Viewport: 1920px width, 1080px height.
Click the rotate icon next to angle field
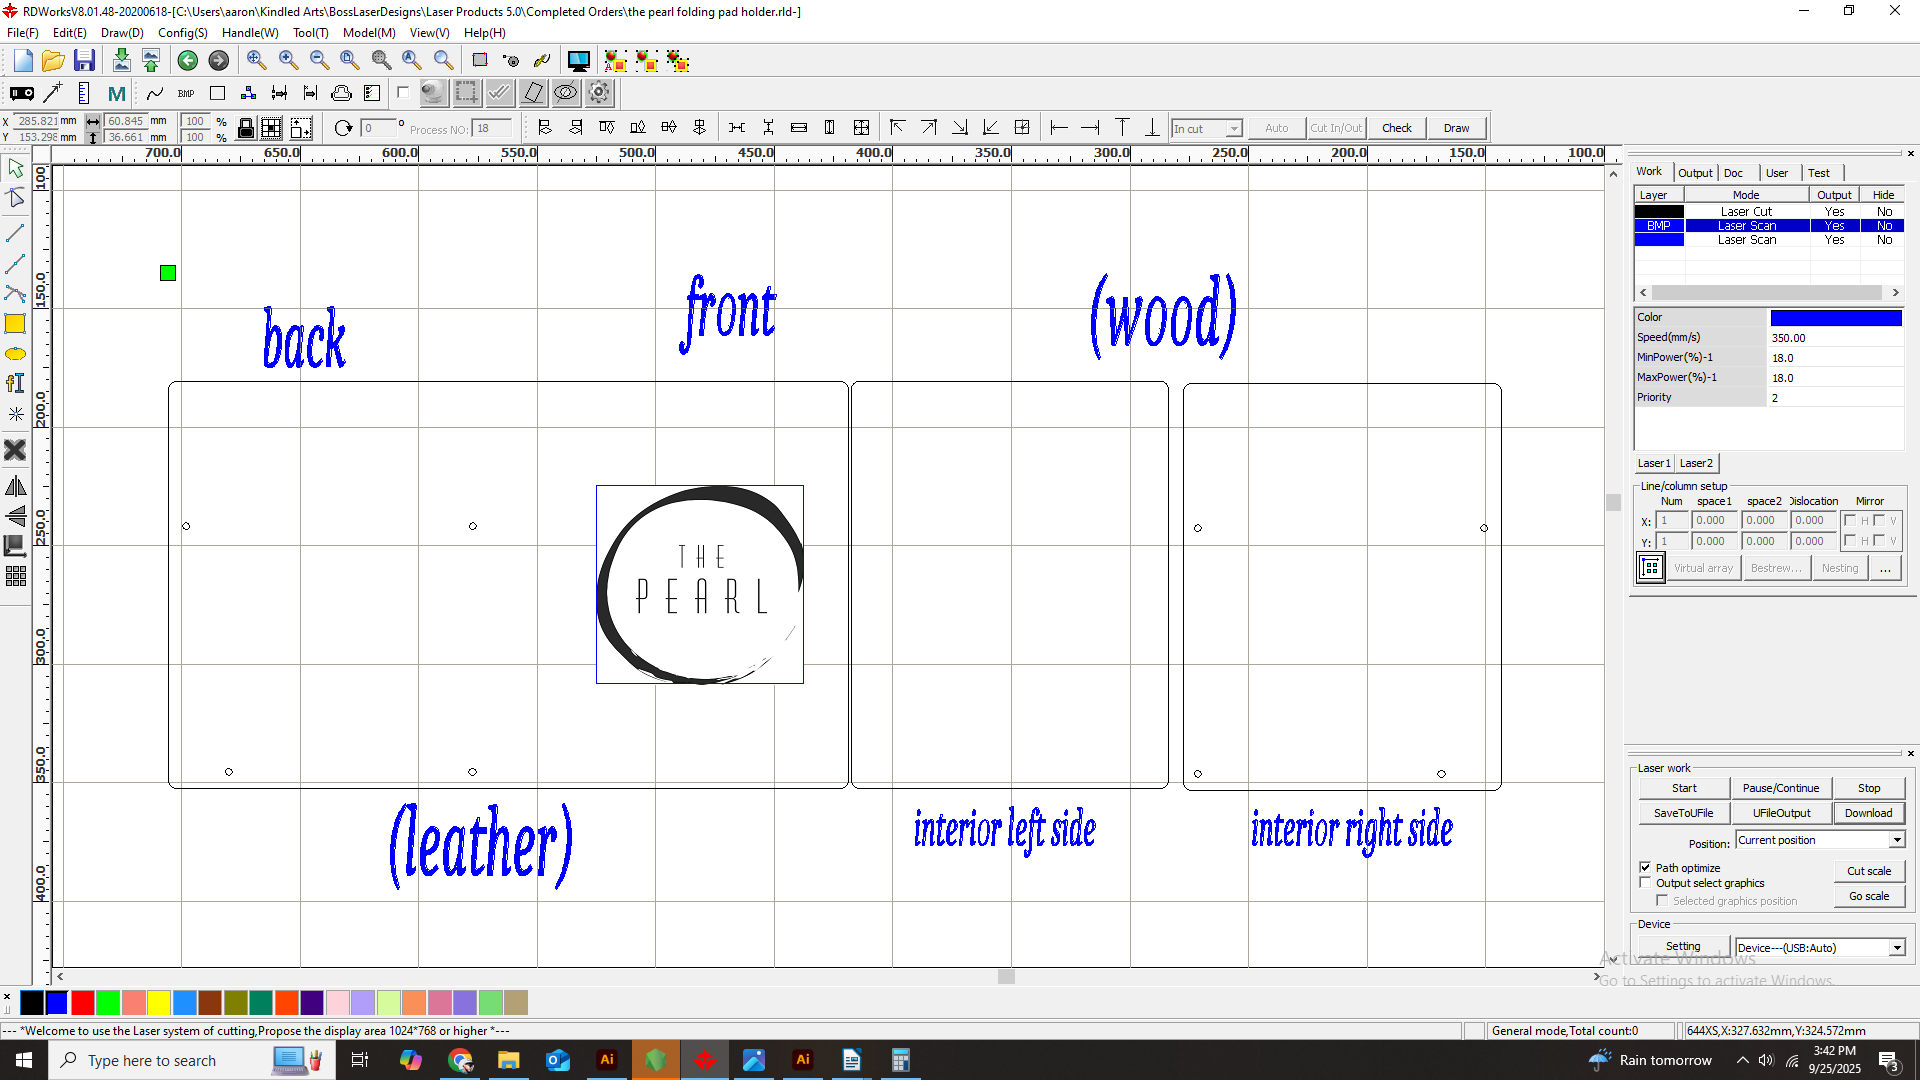(x=343, y=128)
